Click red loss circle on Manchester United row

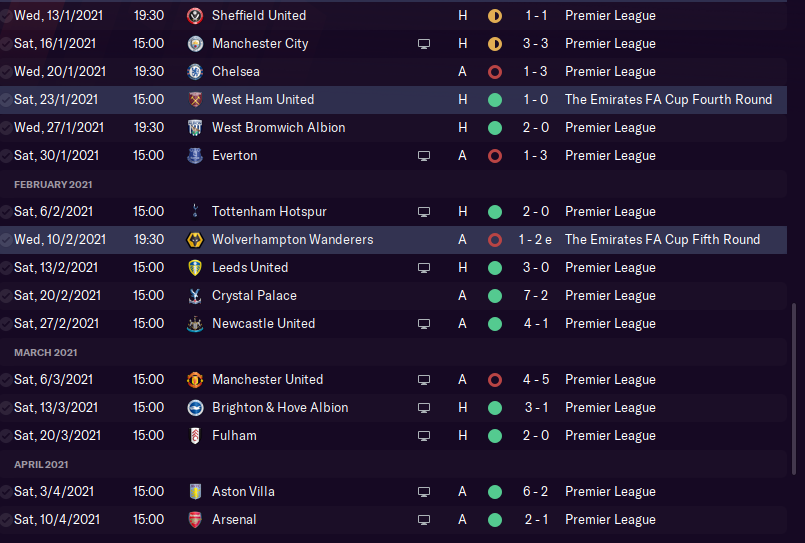[494, 380]
